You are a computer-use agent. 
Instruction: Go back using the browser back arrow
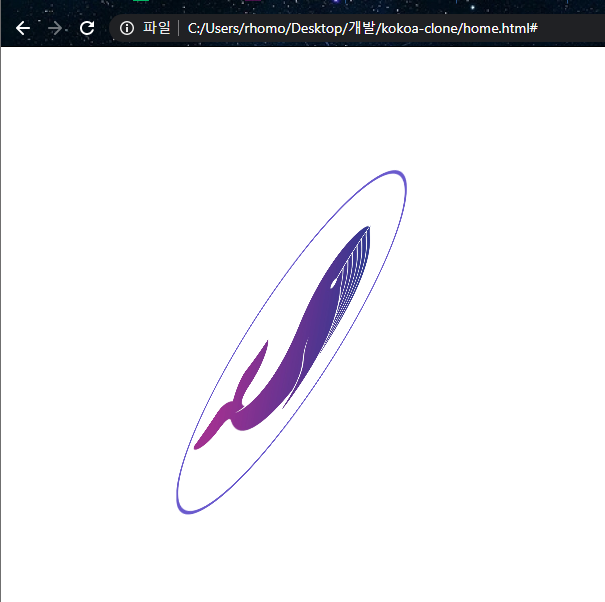(x=23, y=28)
